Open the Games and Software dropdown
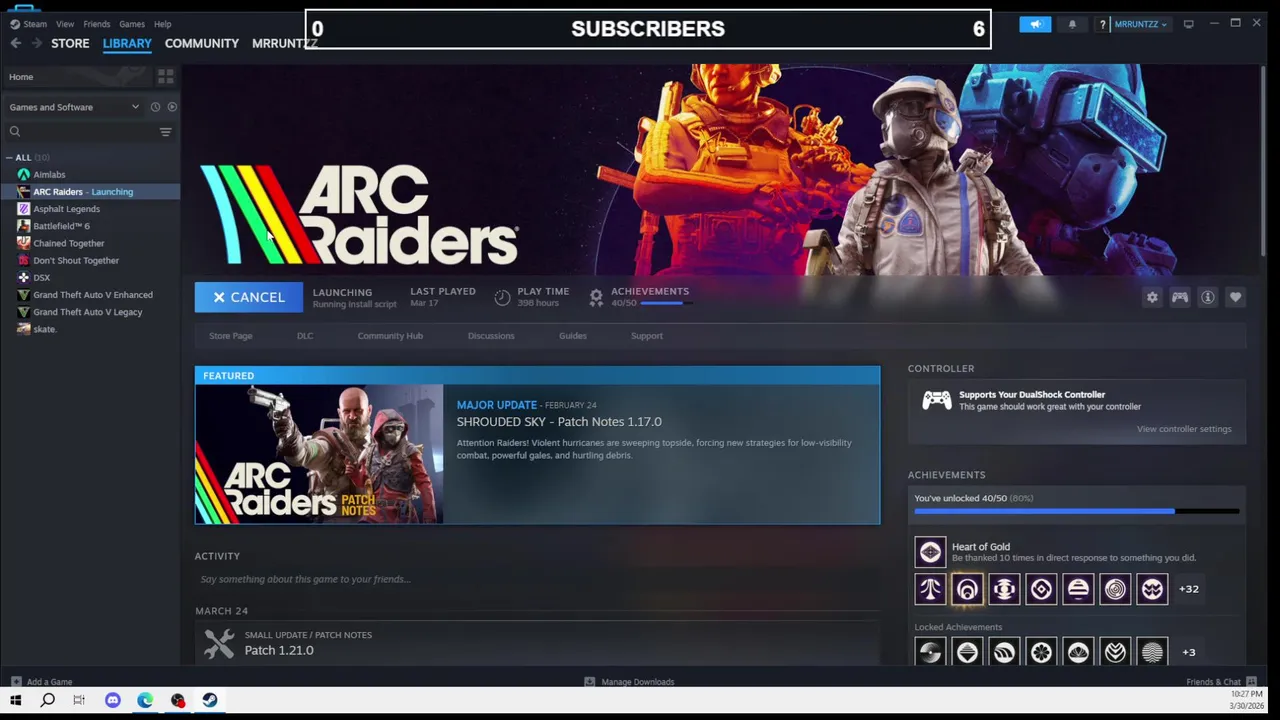The width and height of the screenshot is (1280, 720). (x=74, y=107)
